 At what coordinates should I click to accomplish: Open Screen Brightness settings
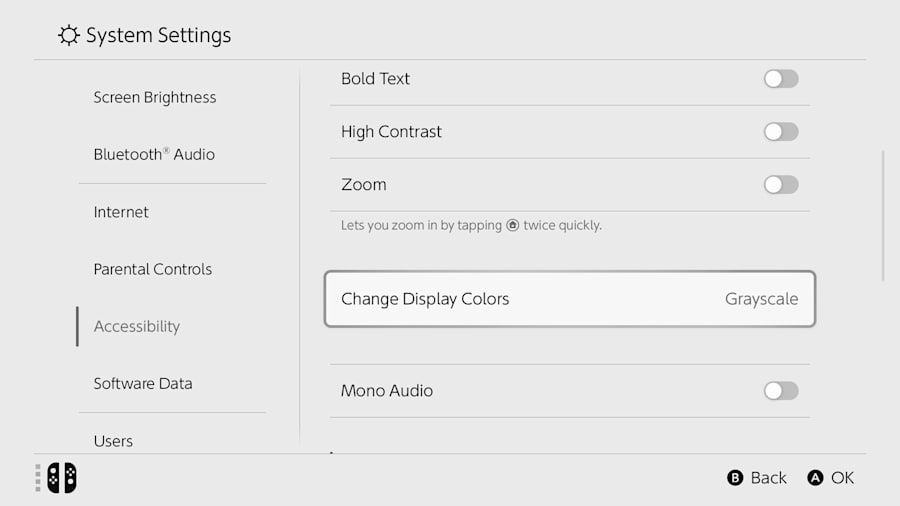point(155,98)
